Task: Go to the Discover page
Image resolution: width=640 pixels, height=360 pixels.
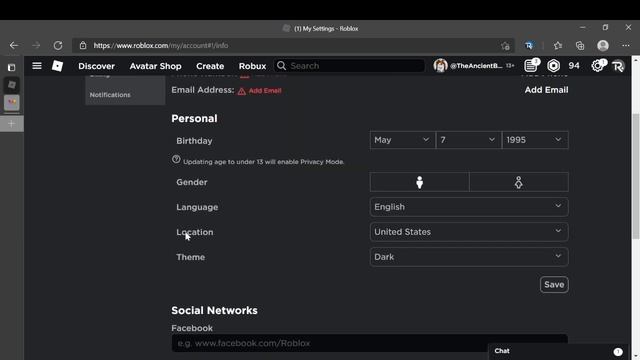Action: pos(97,66)
